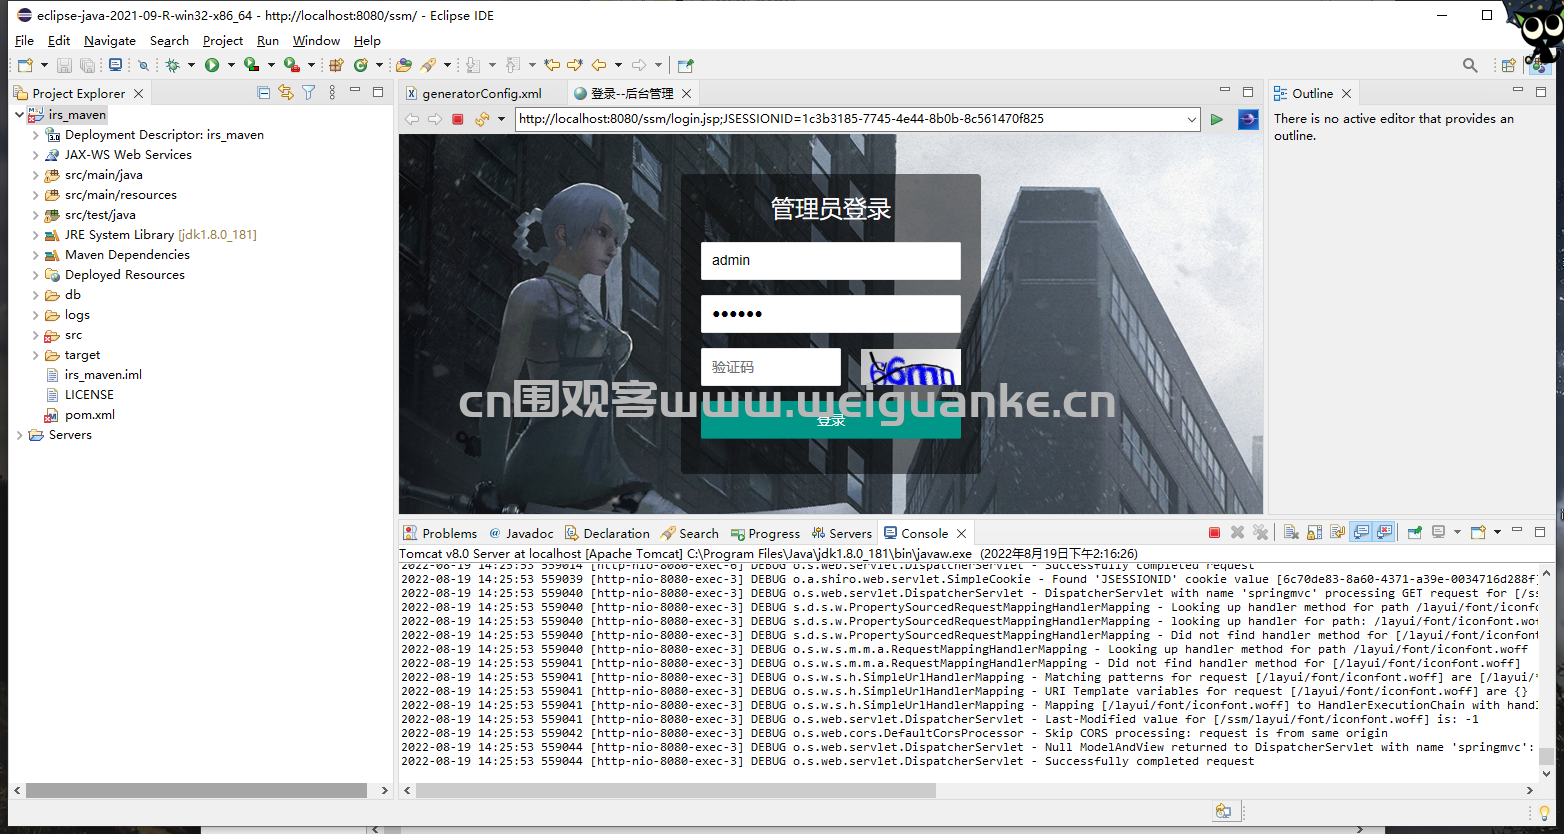
Task: Click the captcha image to refresh
Action: coord(910,367)
